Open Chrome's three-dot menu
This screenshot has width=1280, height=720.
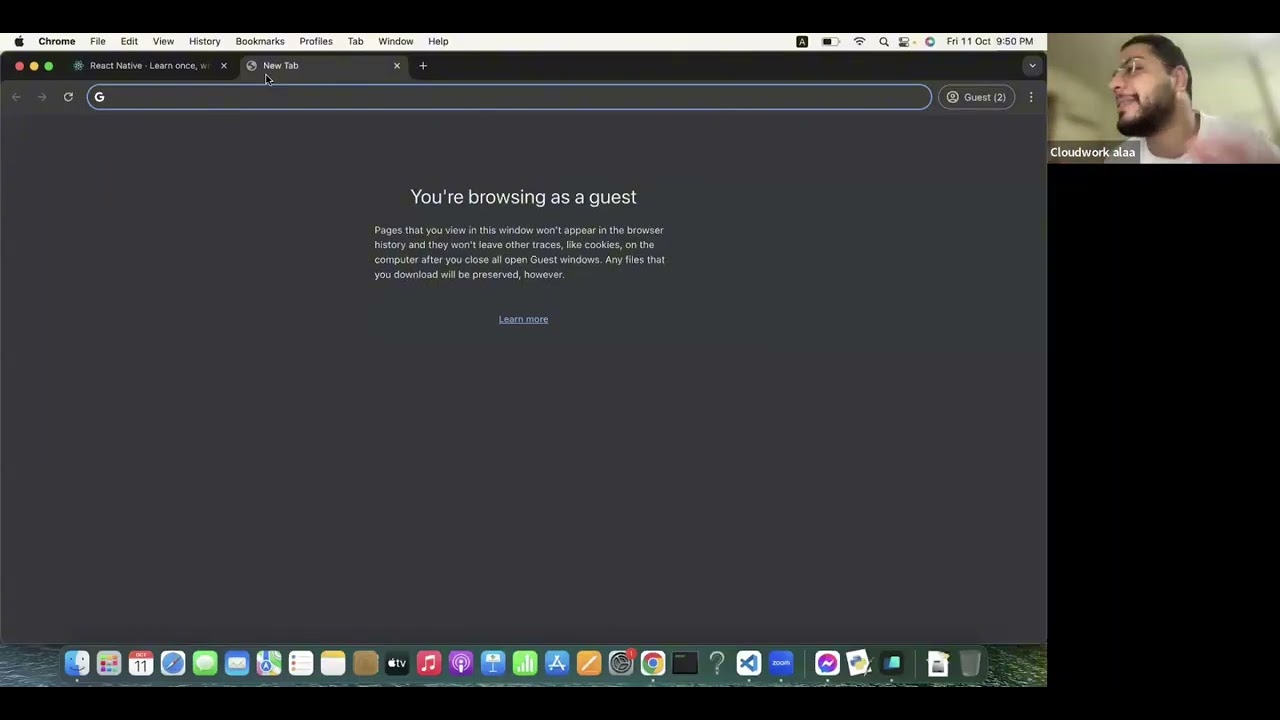[1031, 97]
